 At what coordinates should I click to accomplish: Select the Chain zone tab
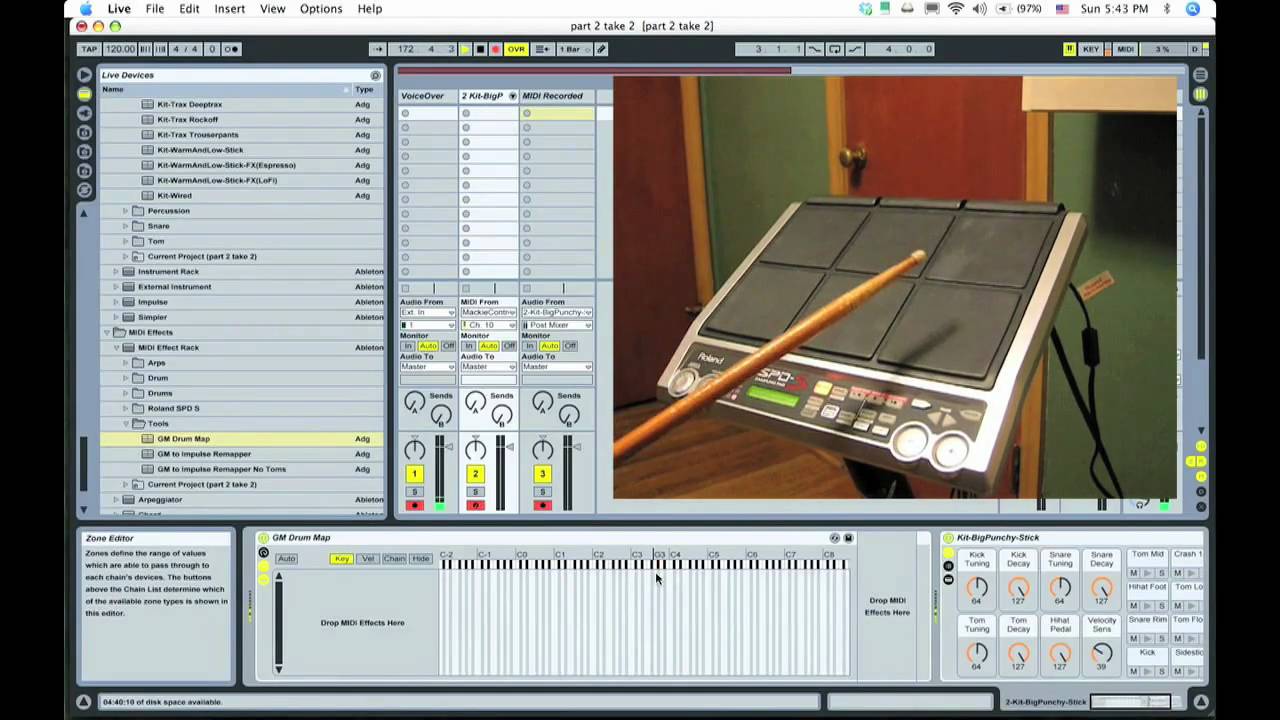click(394, 559)
